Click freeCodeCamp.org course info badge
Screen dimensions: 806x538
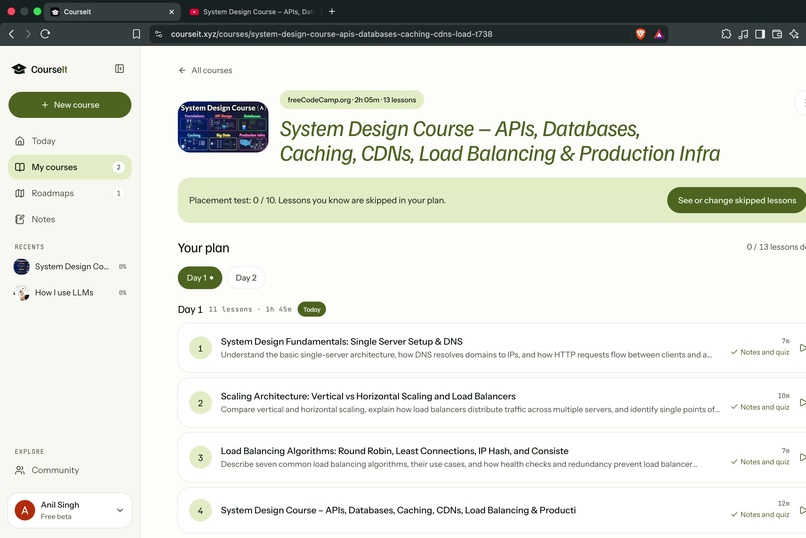352,100
